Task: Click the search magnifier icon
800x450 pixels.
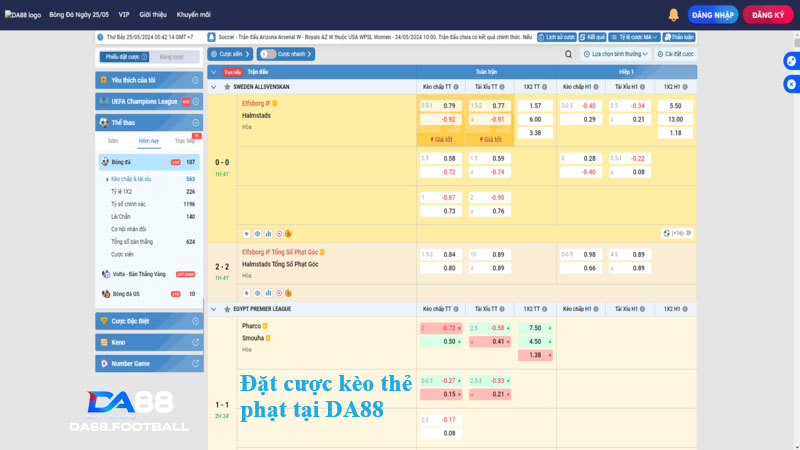Action: 569,54
